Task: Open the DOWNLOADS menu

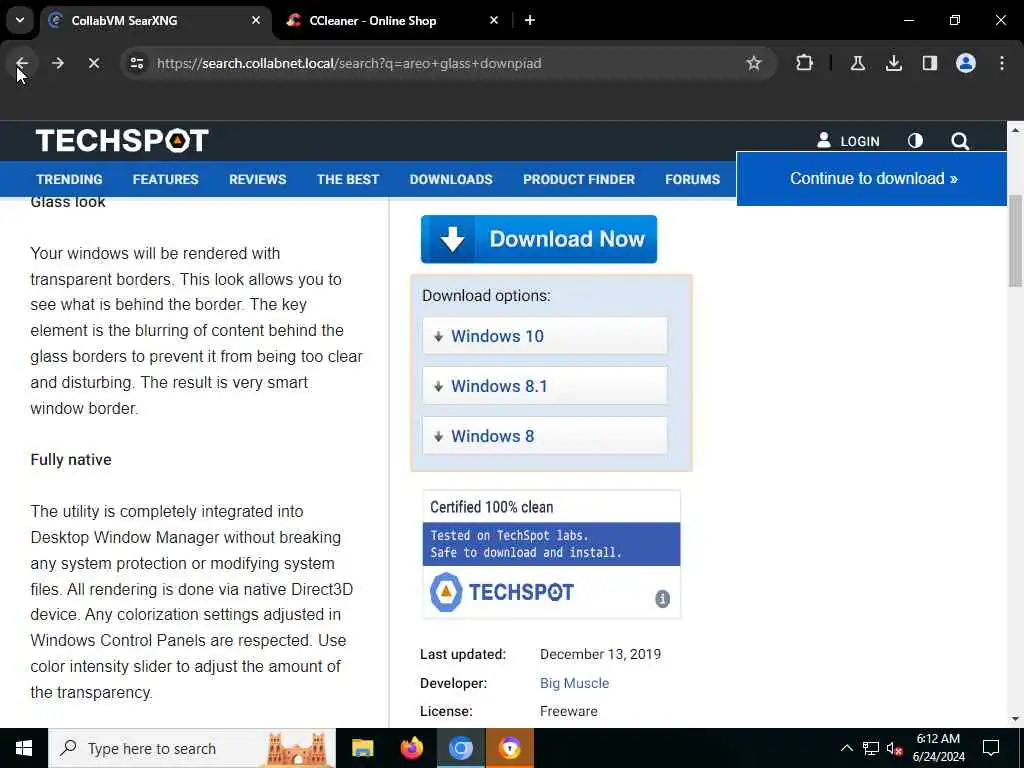Action: [x=451, y=179]
